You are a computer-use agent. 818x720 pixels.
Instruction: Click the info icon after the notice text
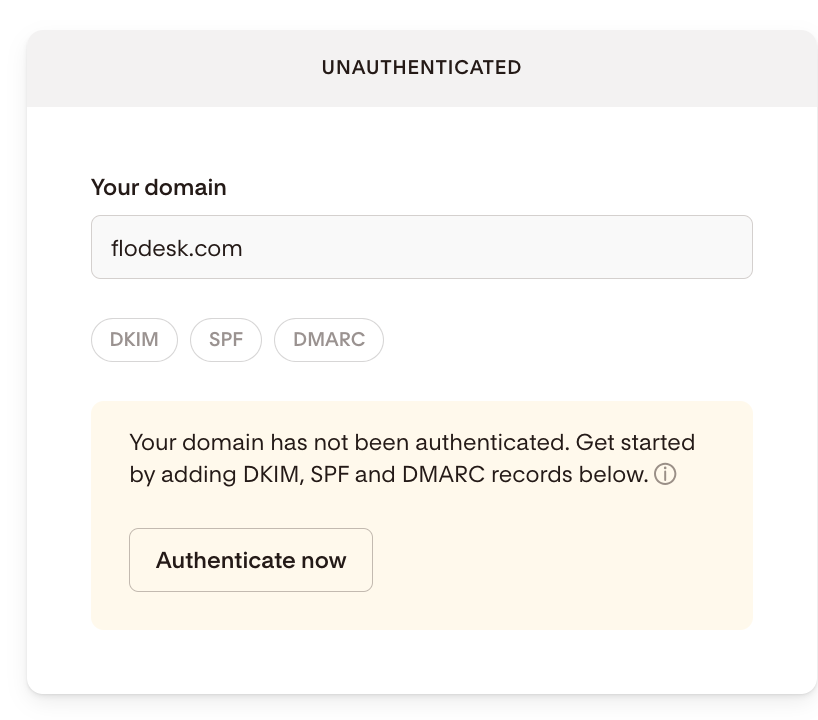pyautogui.click(x=666, y=475)
